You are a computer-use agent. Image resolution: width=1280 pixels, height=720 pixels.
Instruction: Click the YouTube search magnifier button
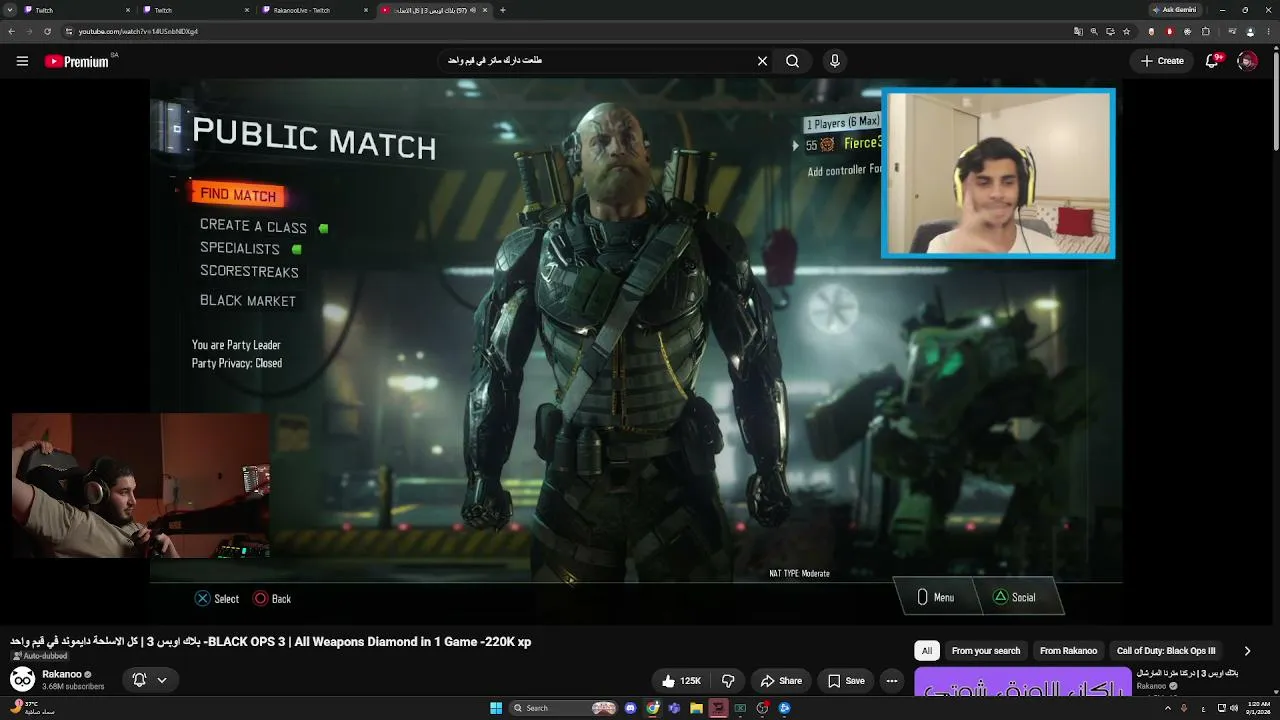point(792,61)
